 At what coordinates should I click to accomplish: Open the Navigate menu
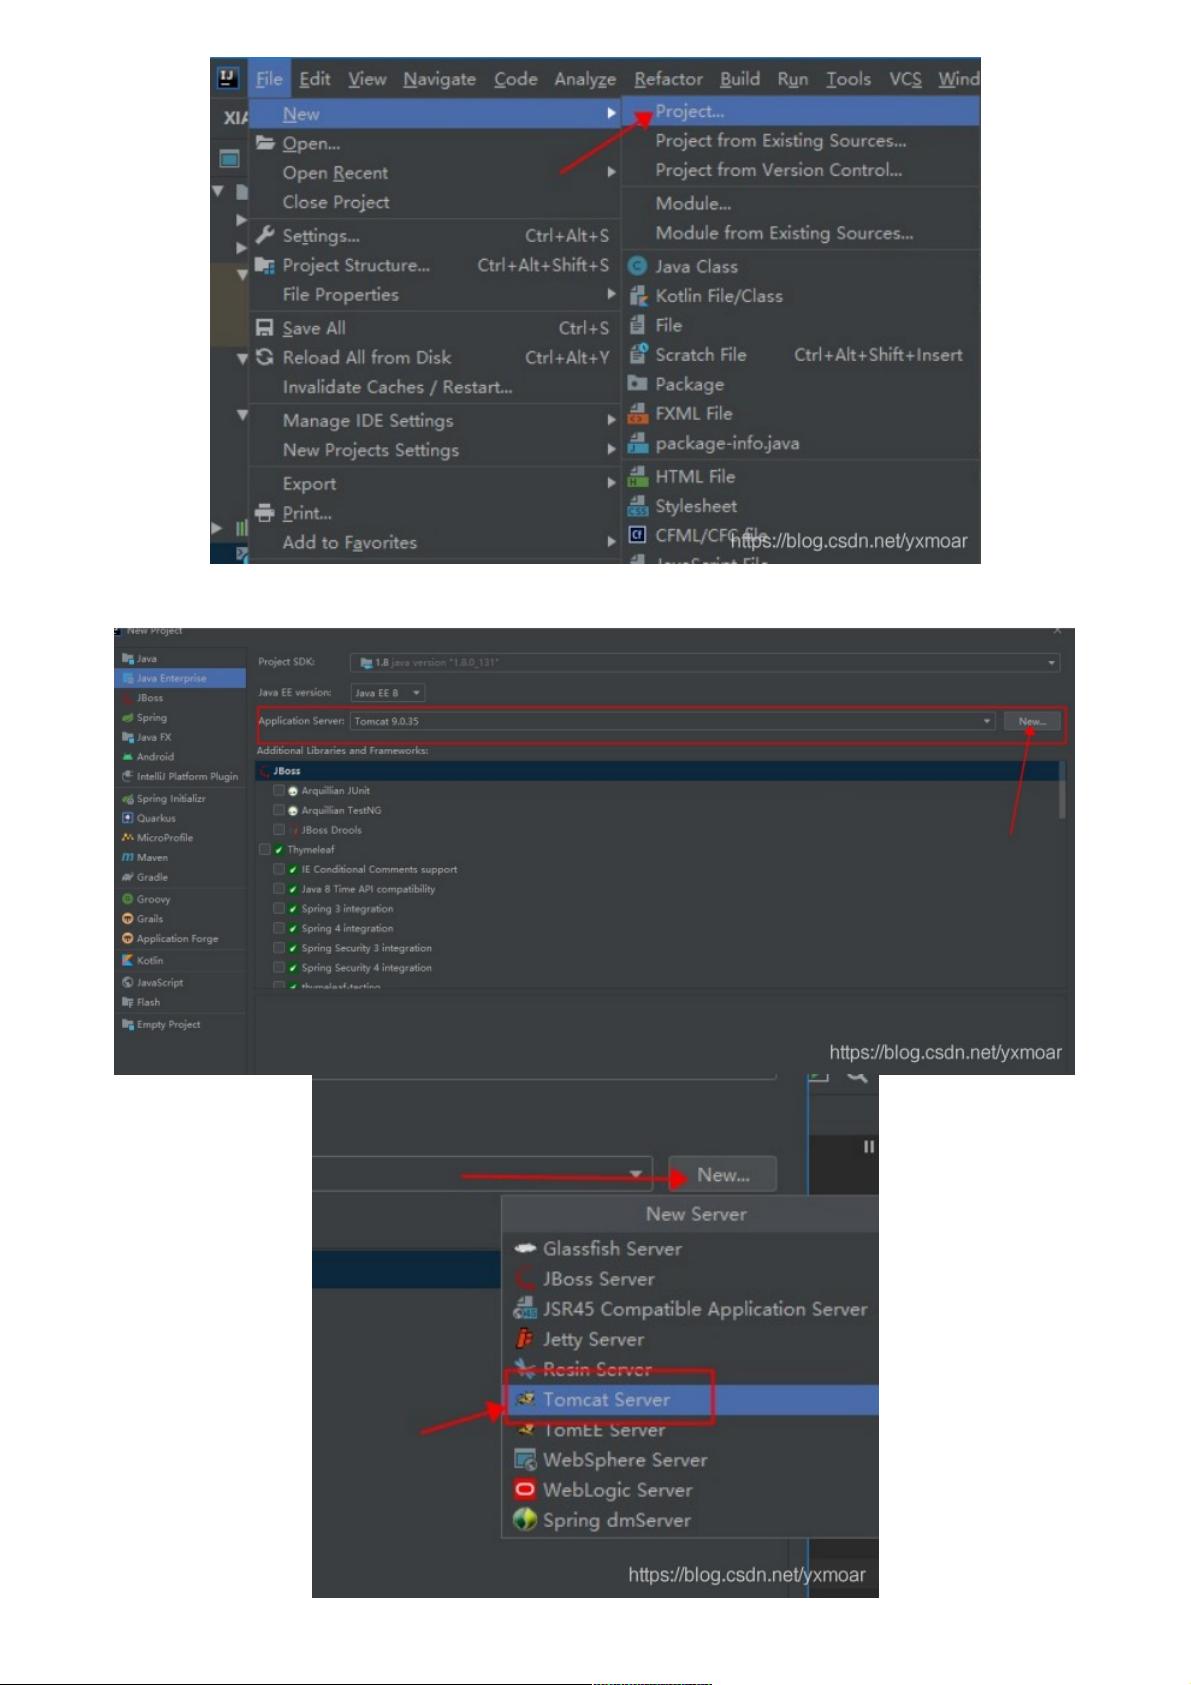pos(440,79)
